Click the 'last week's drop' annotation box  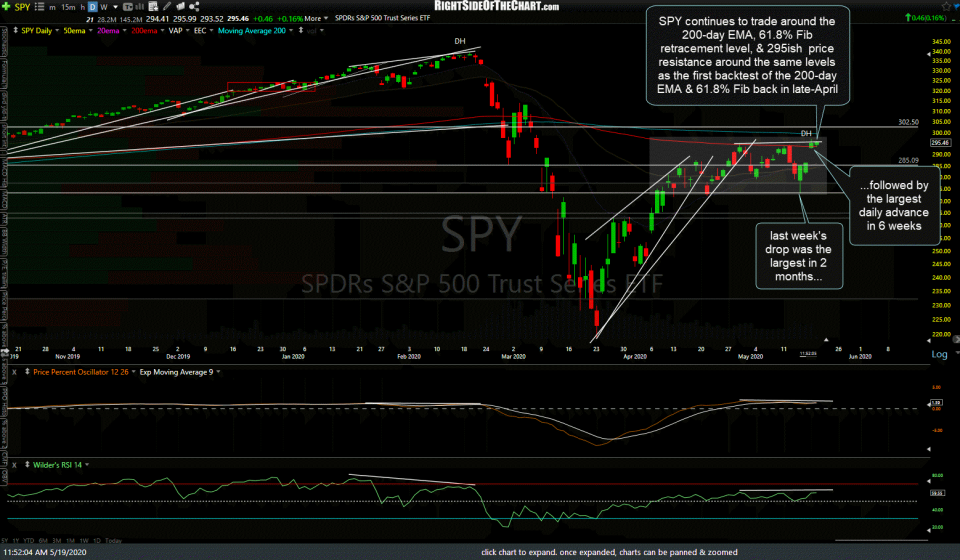(x=798, y=256)
